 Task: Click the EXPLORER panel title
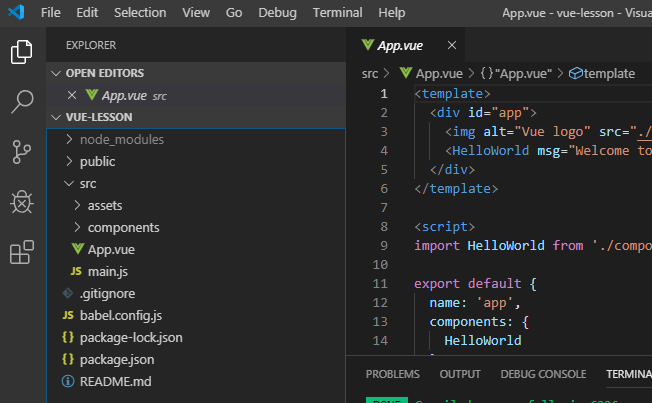click(91, 45)
